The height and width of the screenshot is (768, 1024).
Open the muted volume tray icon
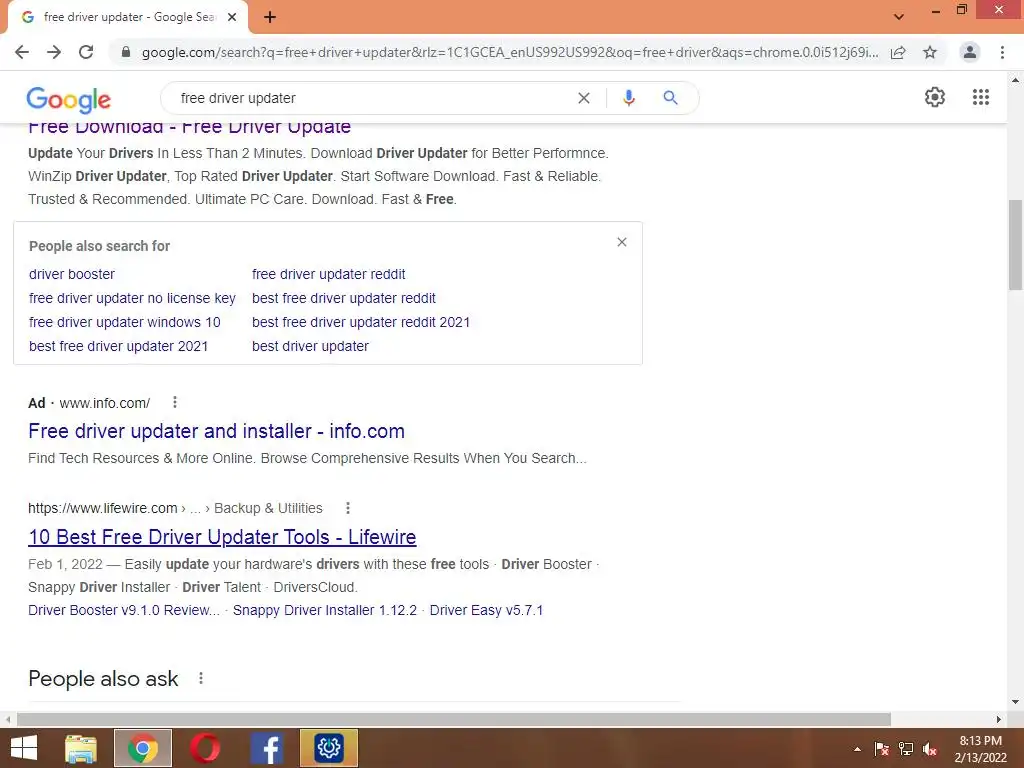coord(930,749)
